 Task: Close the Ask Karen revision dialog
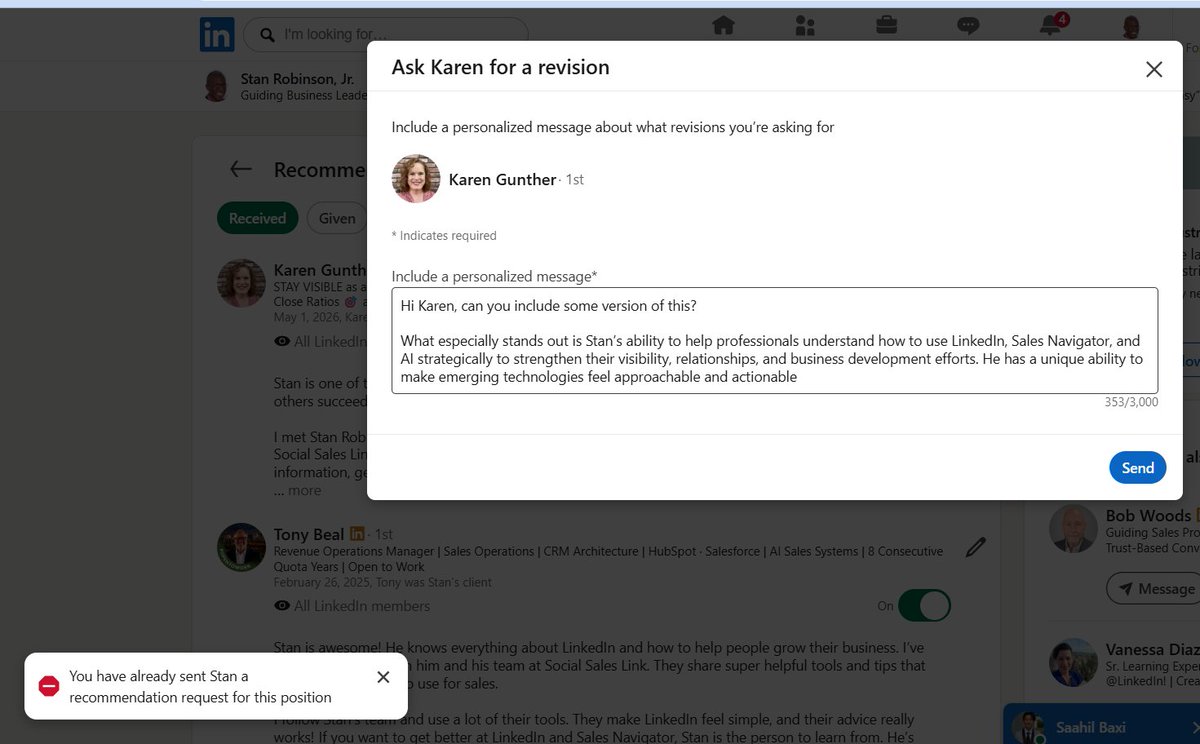(1154, 69)
